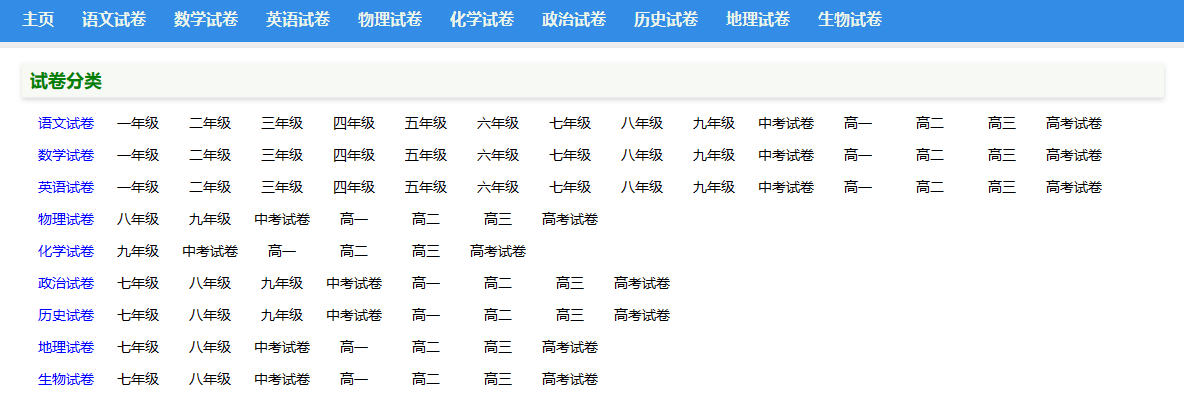Click the blue 化学试卷 category link
Viewport: 1184px width, 397px height.
click(66, 251)
